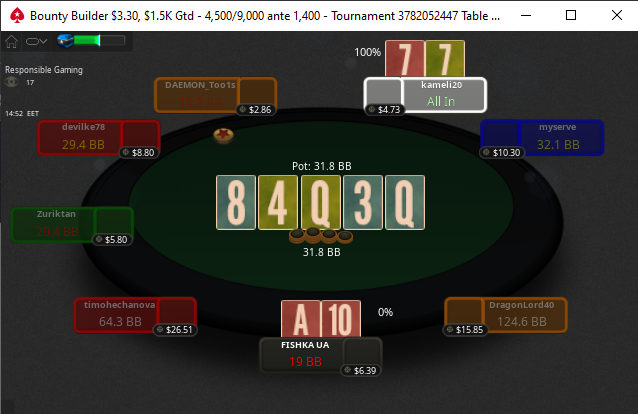
Task: Click DAEMON_Too1s bounty $2.86 badge
Action: click(256, 110)
